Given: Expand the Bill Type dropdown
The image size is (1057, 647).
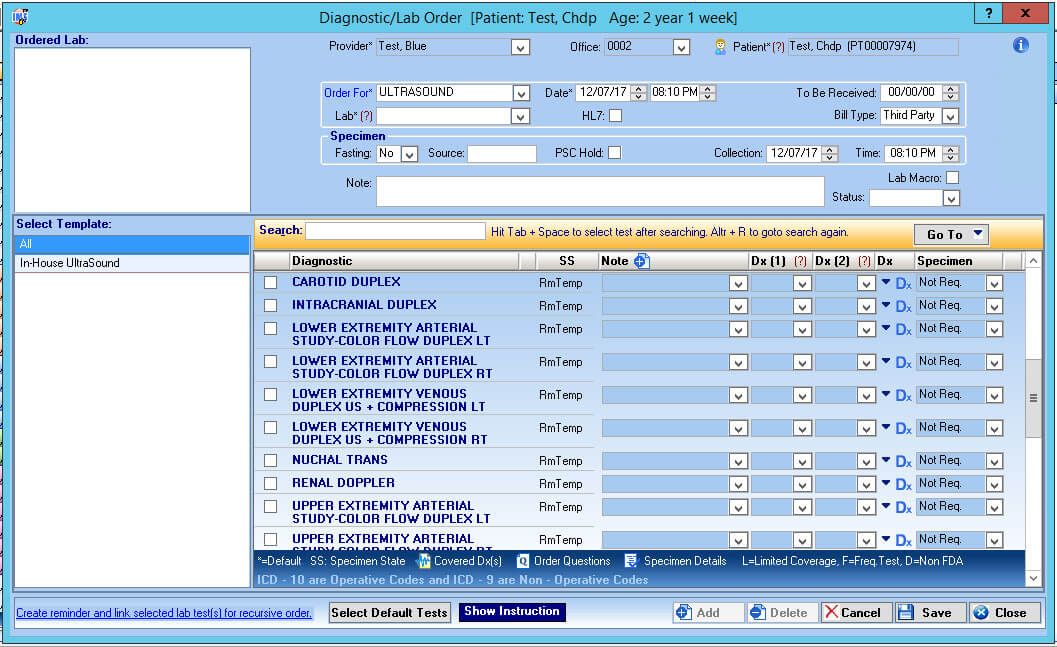Looking at the screenshot, I should coord(950,116).
